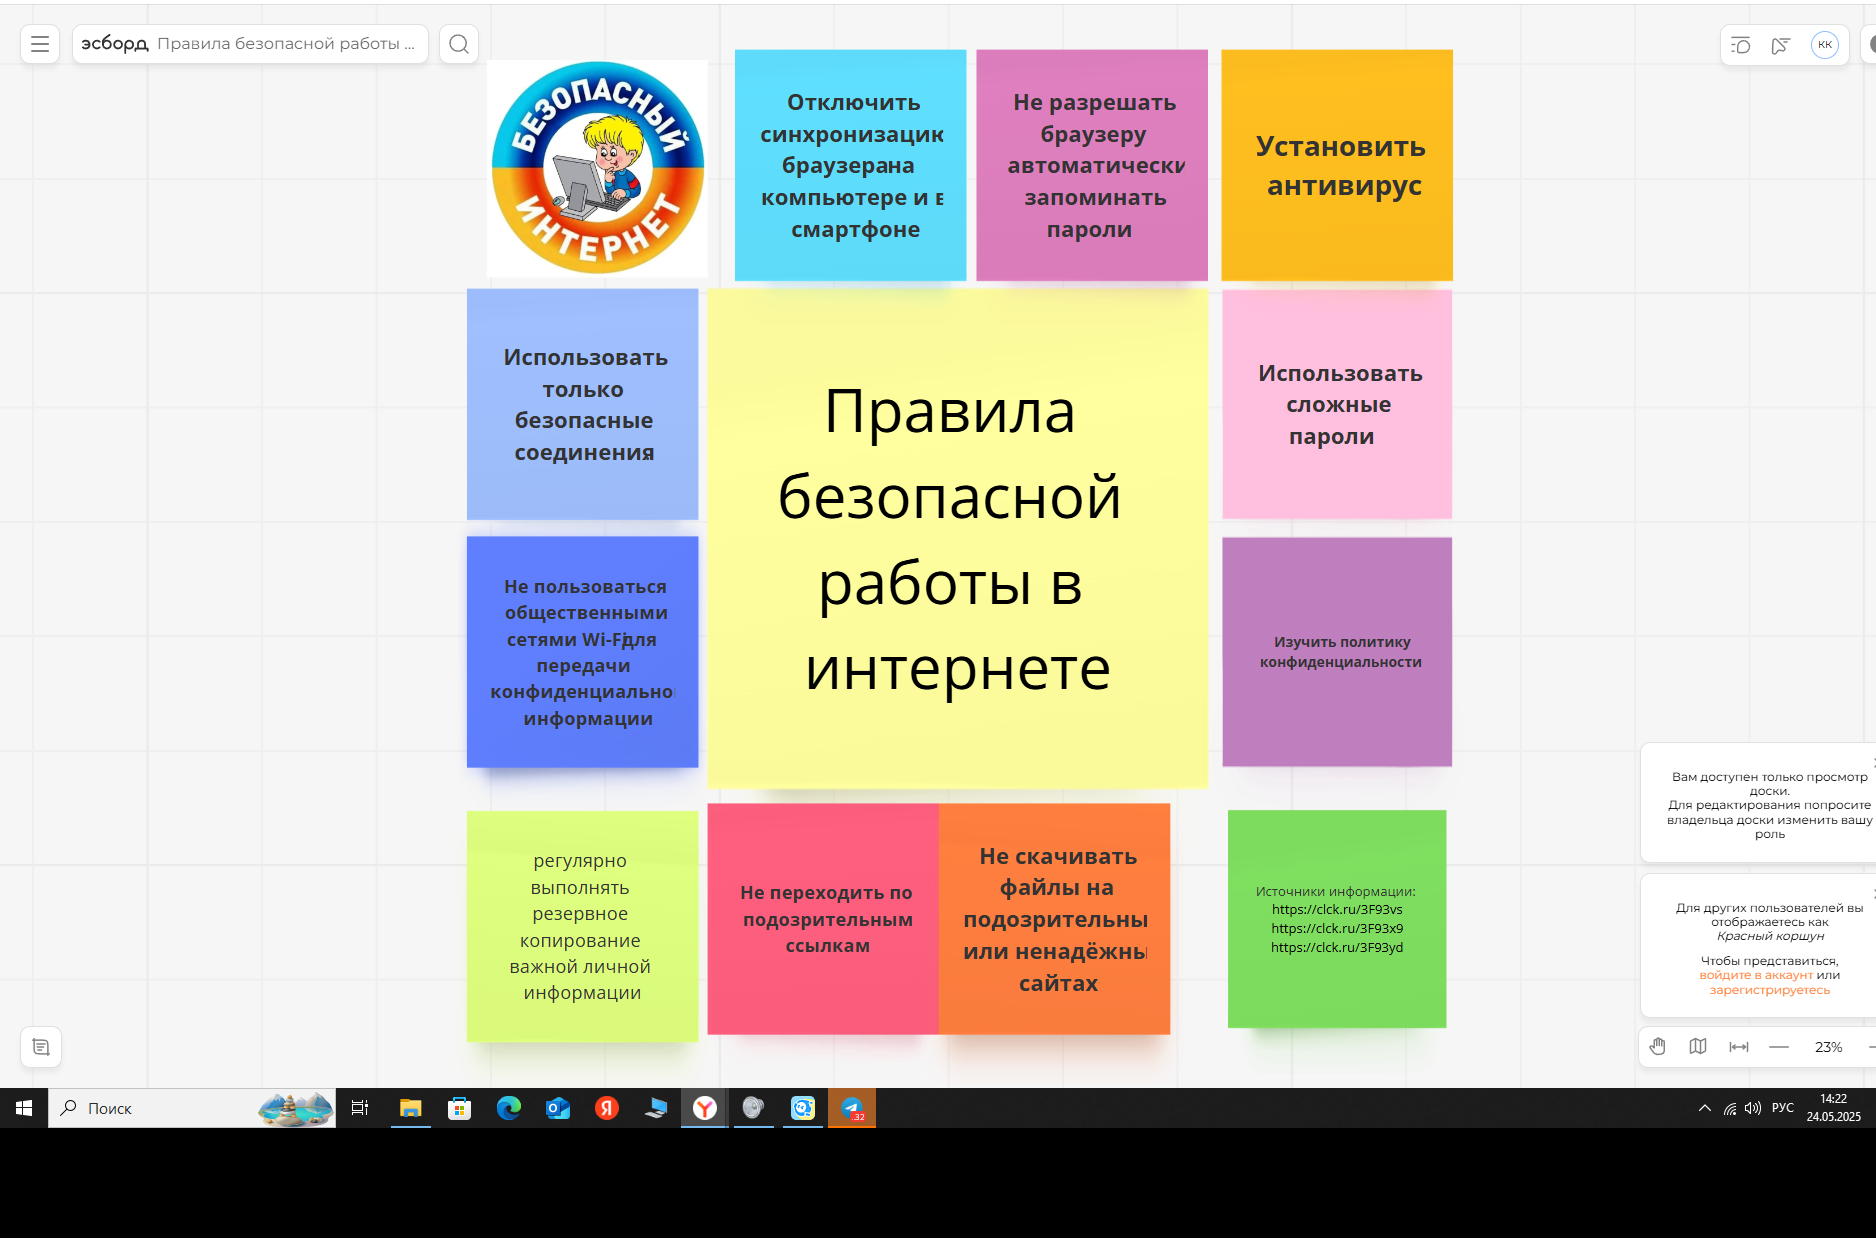Screen dimensions: 1876x1238
Task: Open the hamburger main menu
Action: coord(40,44)
